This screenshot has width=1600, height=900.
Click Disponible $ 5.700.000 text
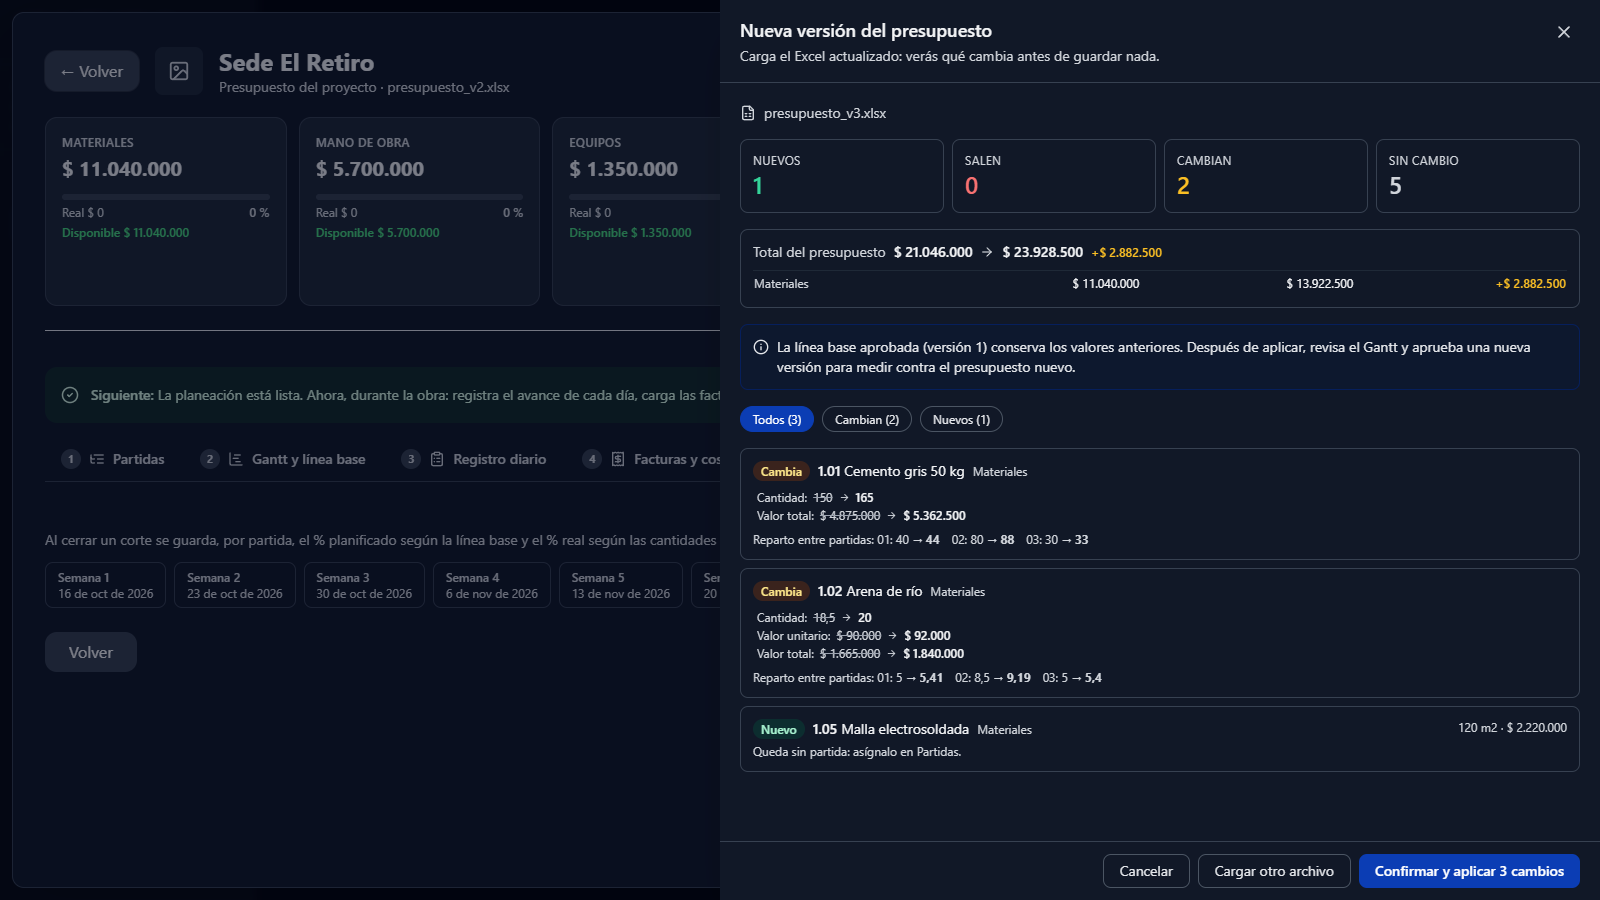pos(378,233)
